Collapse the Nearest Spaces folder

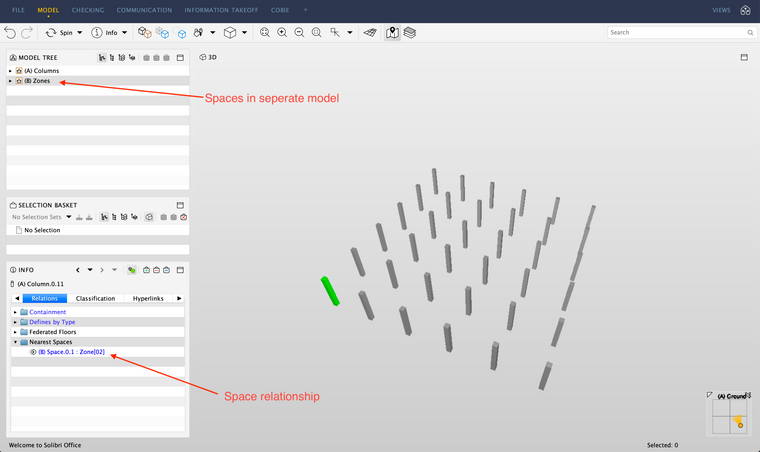16,342
